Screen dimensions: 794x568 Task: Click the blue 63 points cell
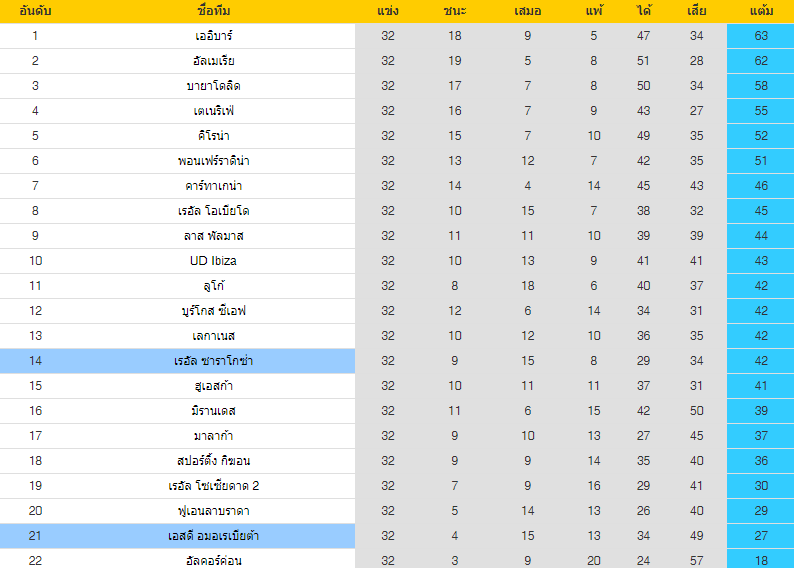[x=761, y=36]
